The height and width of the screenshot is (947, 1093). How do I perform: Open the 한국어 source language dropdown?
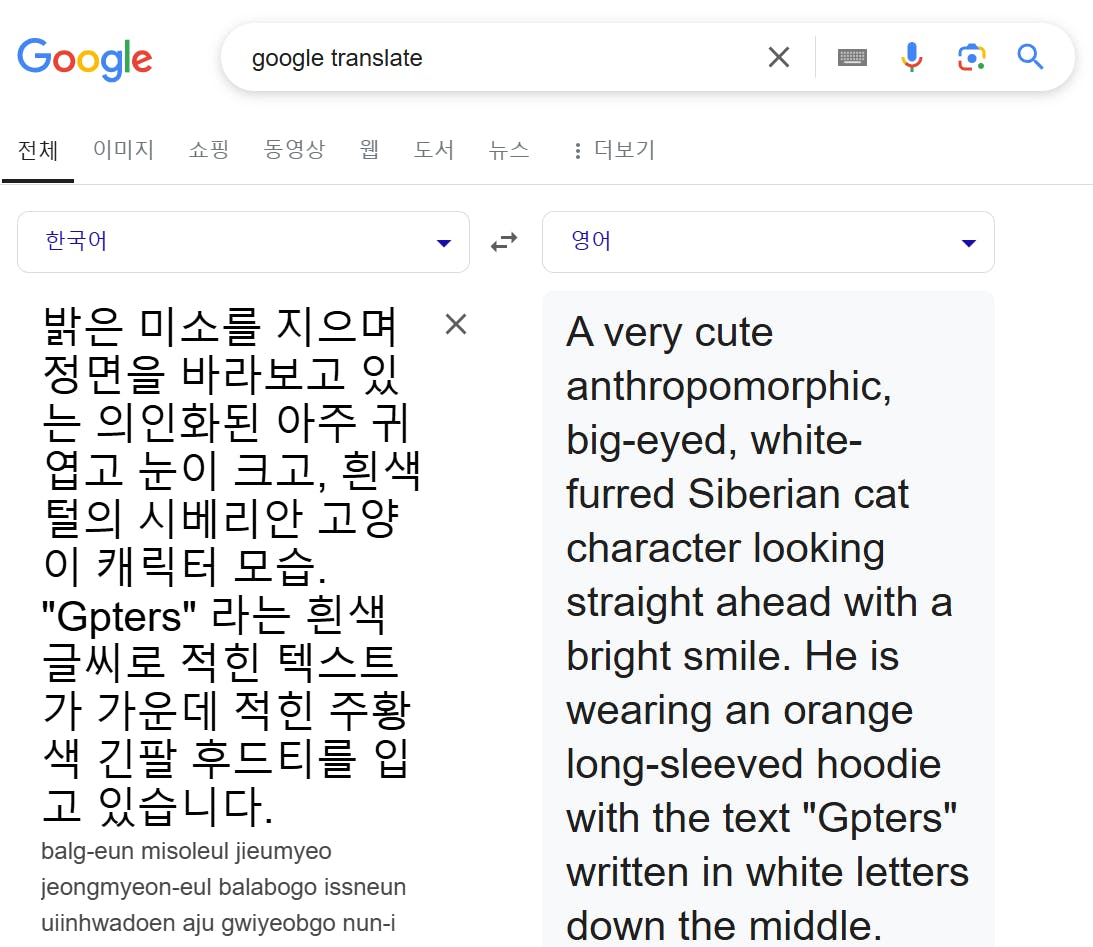click(243, 242)
